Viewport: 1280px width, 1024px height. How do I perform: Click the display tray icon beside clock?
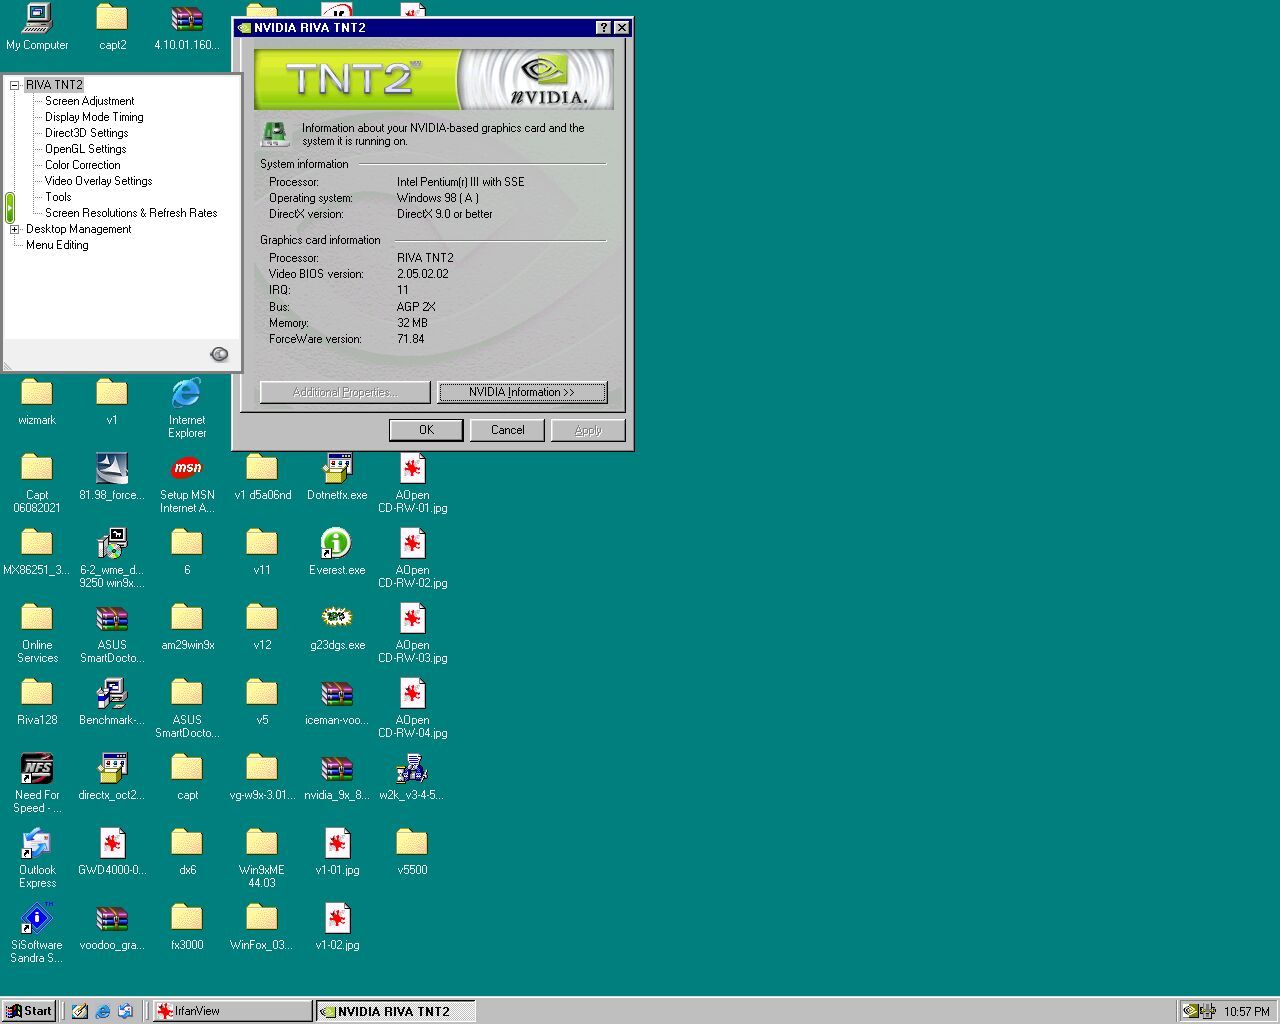(1208, 1011)
